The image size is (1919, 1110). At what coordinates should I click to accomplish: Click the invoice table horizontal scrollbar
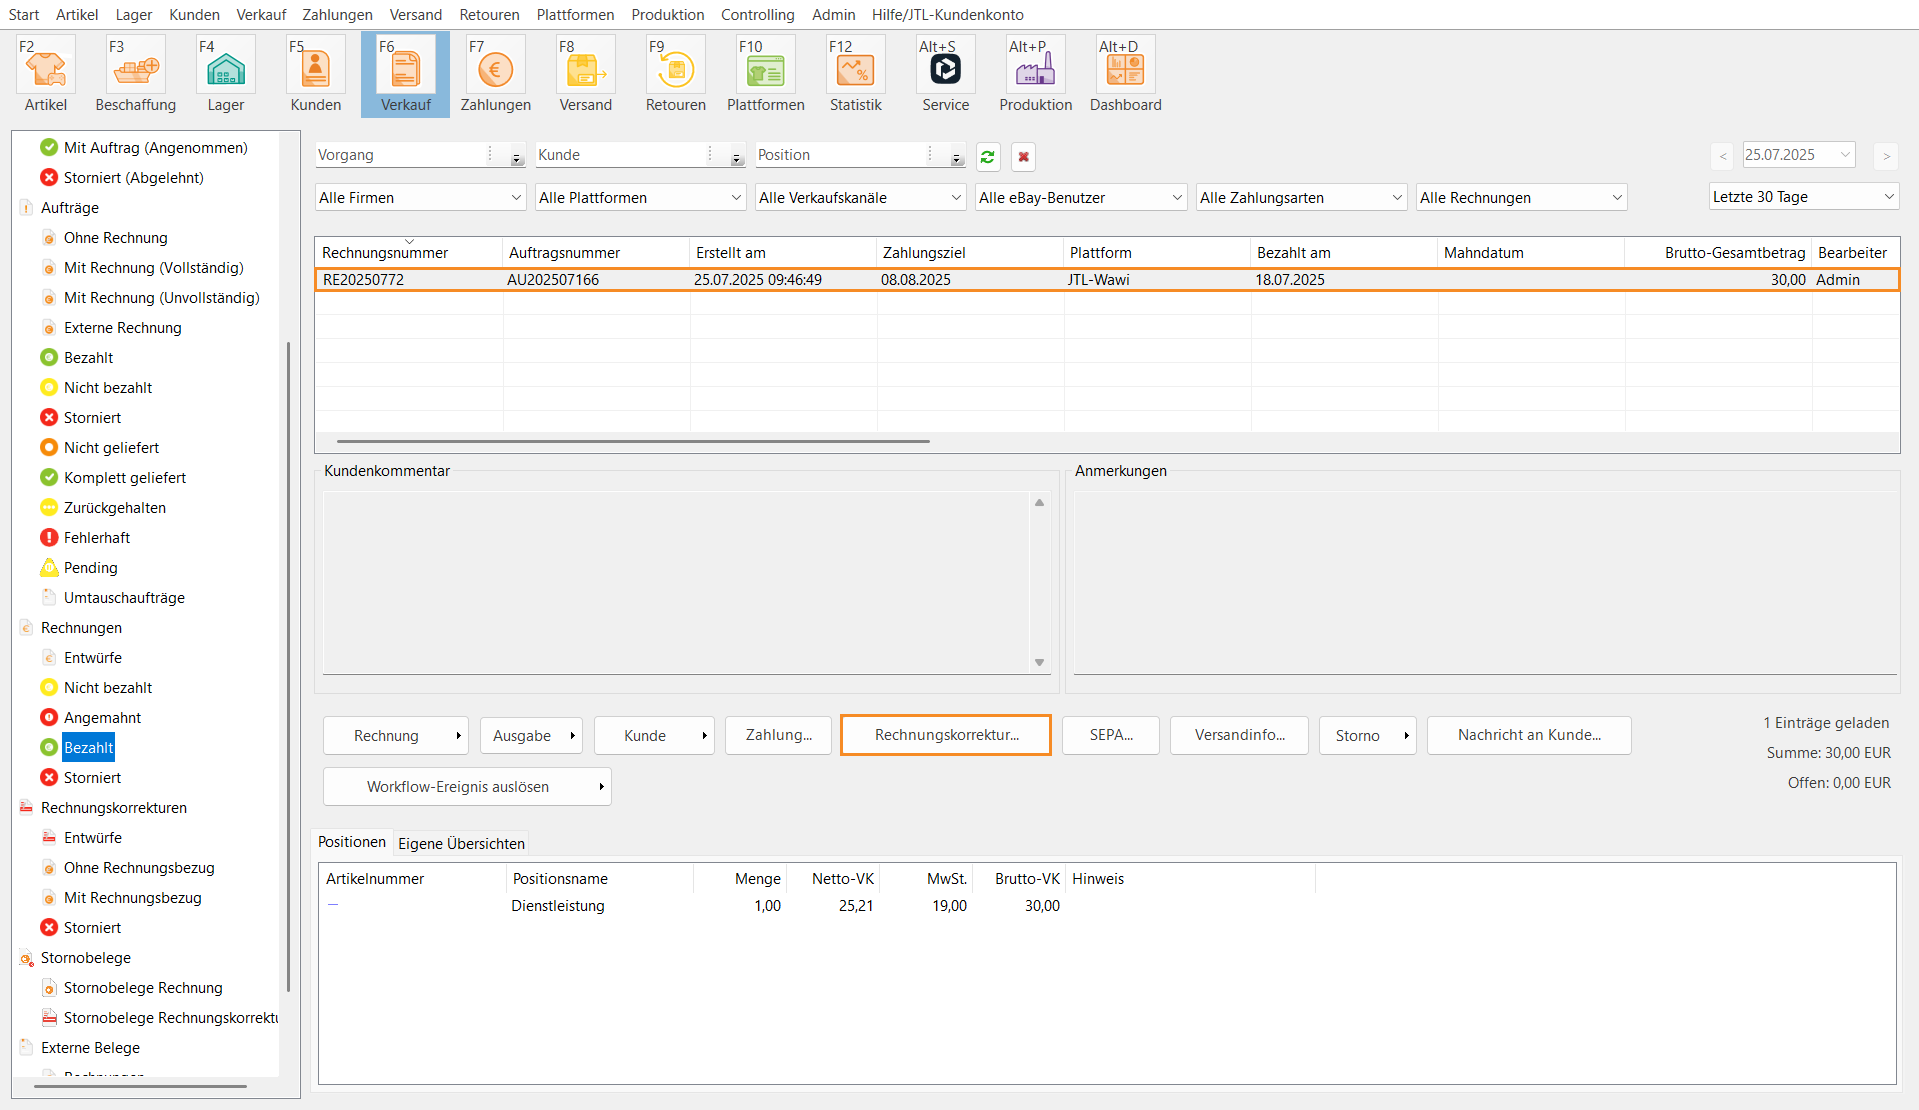(x=633, y=441)
